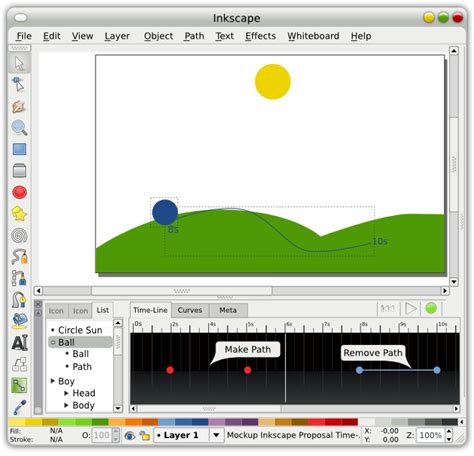Click the blue keyframe at 8s
Image resolution: width=474 pixels, height=456 pixels.
click(359, 370)
